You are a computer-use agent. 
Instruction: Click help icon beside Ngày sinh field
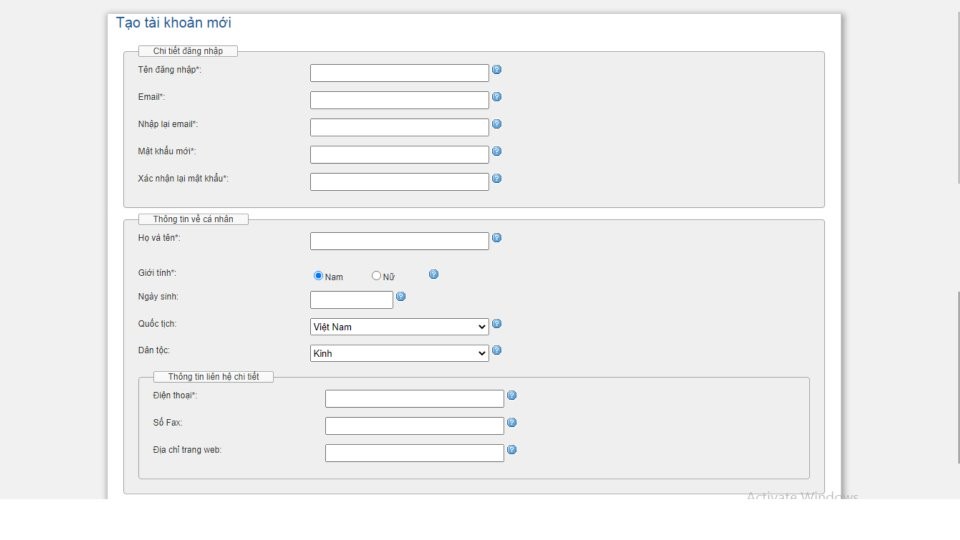[x=401, y=297]
